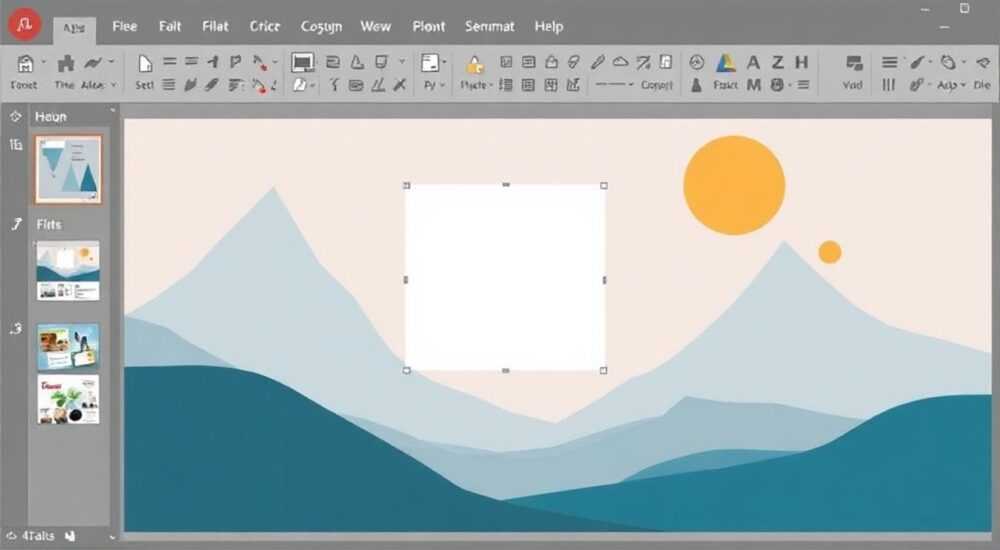This screenshot has width=1000, height=550.
Task: Select fourth slide thumbnail with plant
Action: click(68, 399)
